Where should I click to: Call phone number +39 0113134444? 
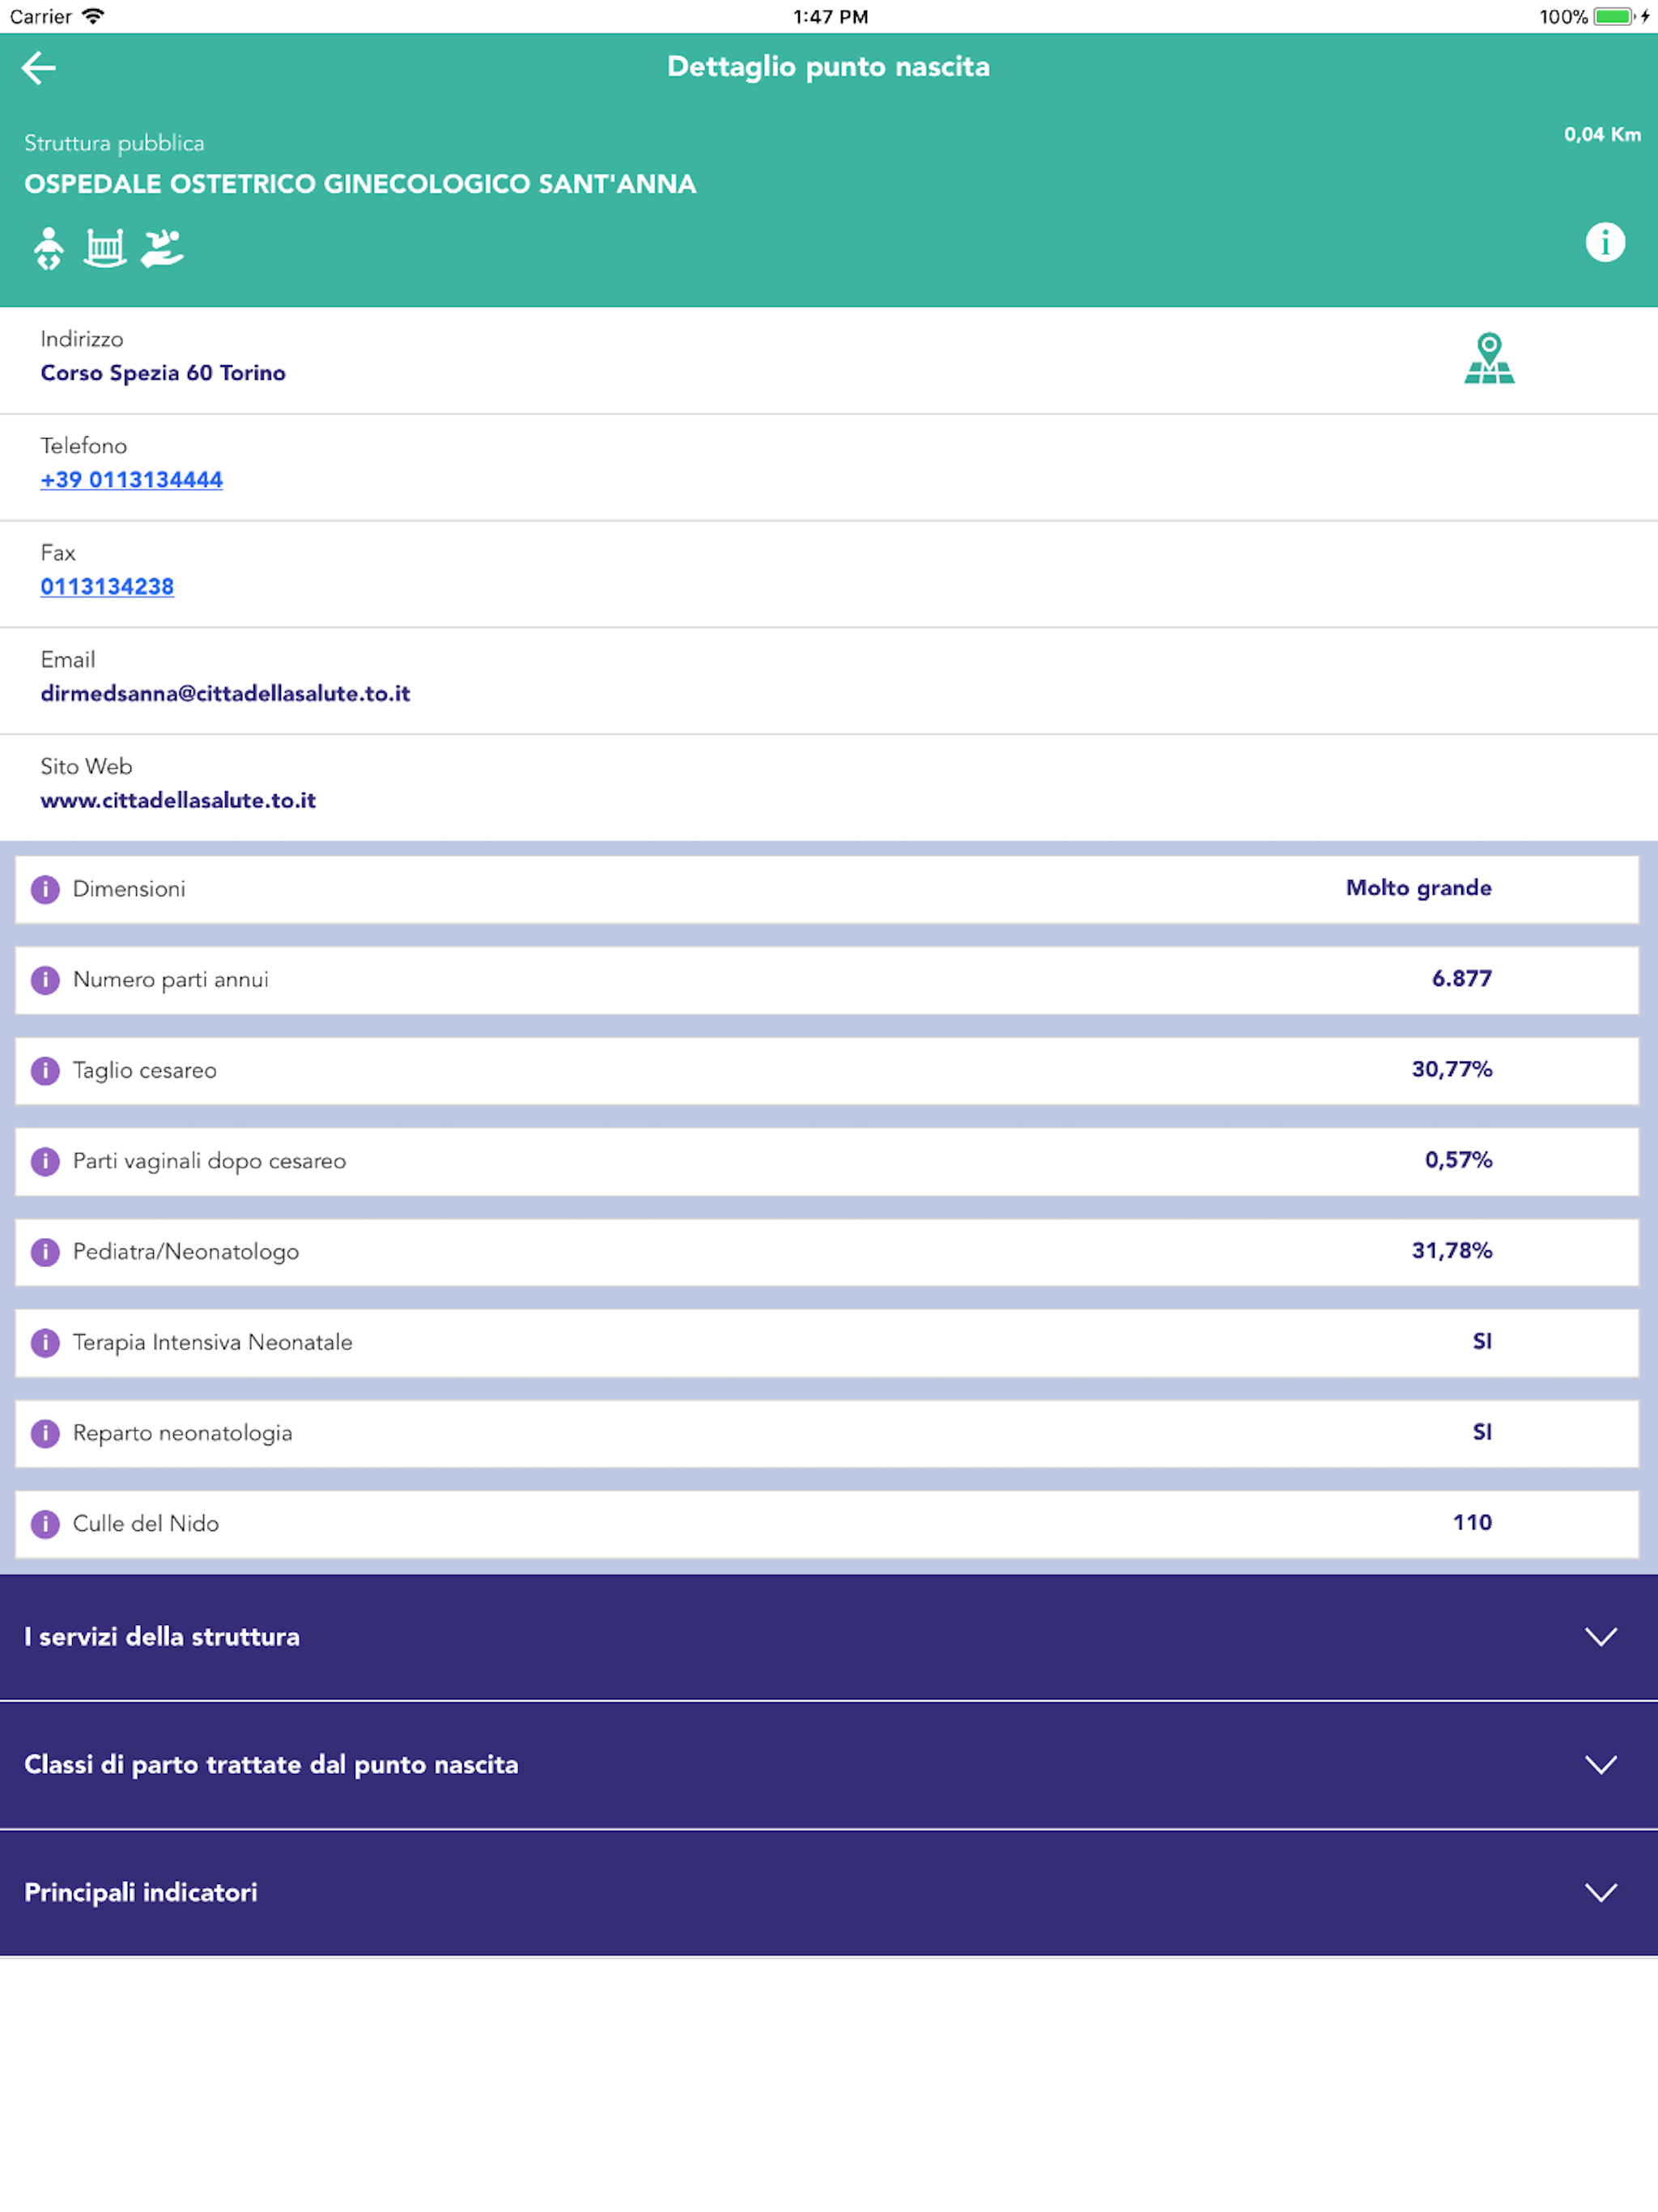pyautogui.click(x=131, y=480)
